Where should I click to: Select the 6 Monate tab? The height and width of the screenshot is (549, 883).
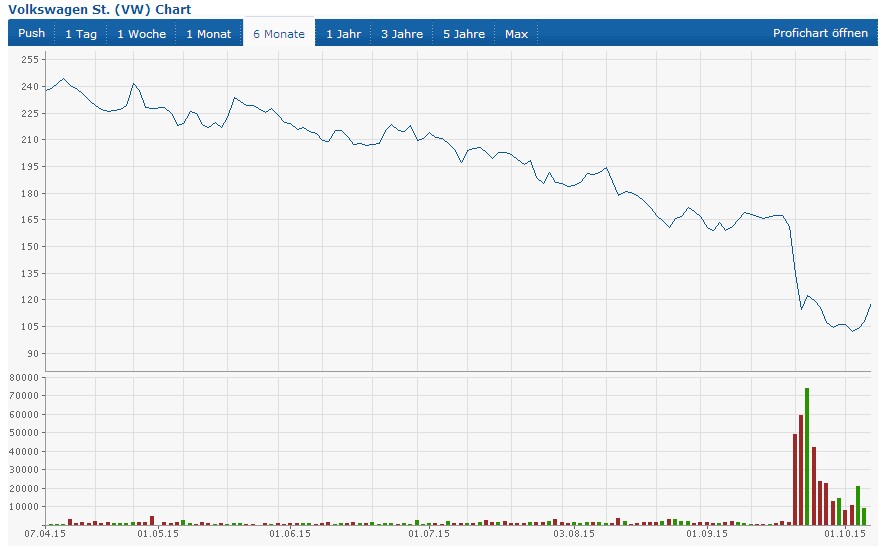point(279,34)
